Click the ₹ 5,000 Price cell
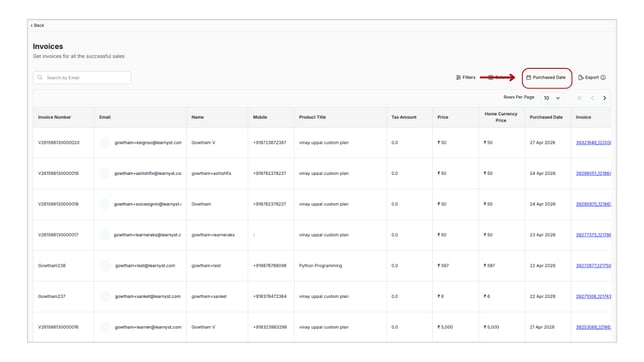This screenshot has width=644, height=362. [445, 327]
